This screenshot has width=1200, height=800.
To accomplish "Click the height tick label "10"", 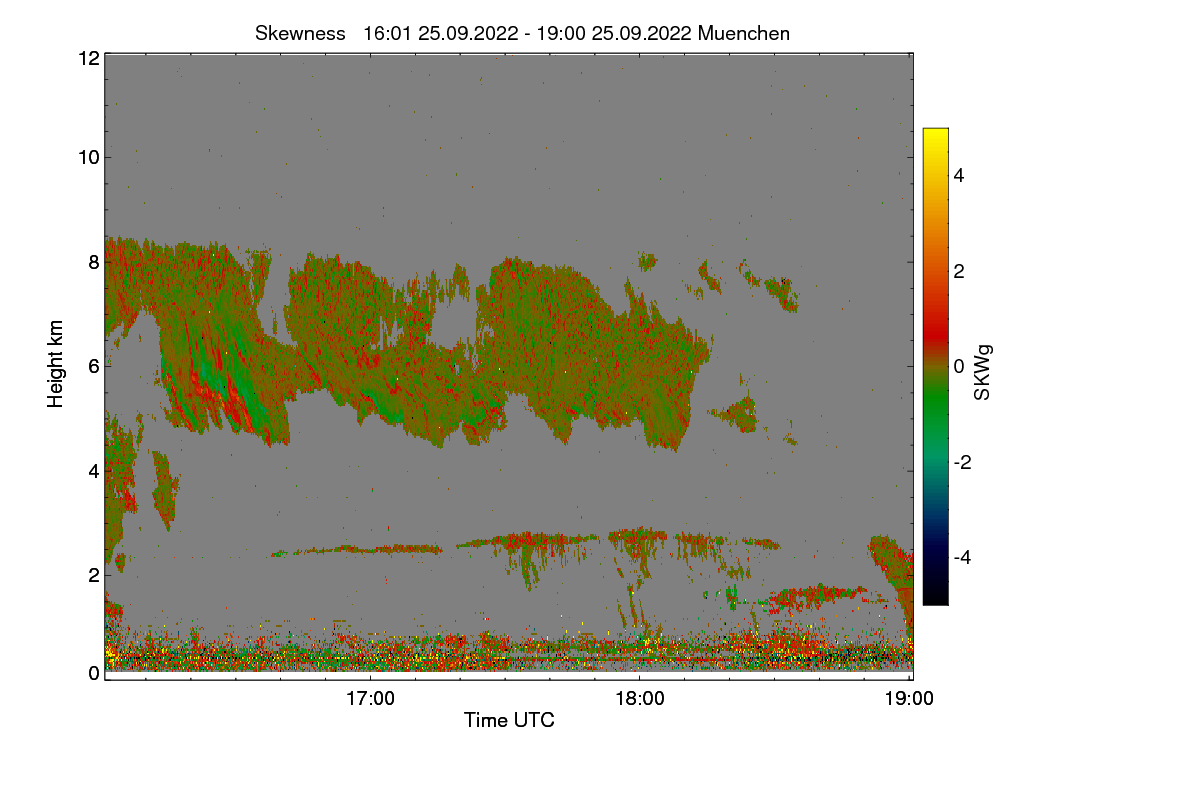I will (x=87, y=157).
